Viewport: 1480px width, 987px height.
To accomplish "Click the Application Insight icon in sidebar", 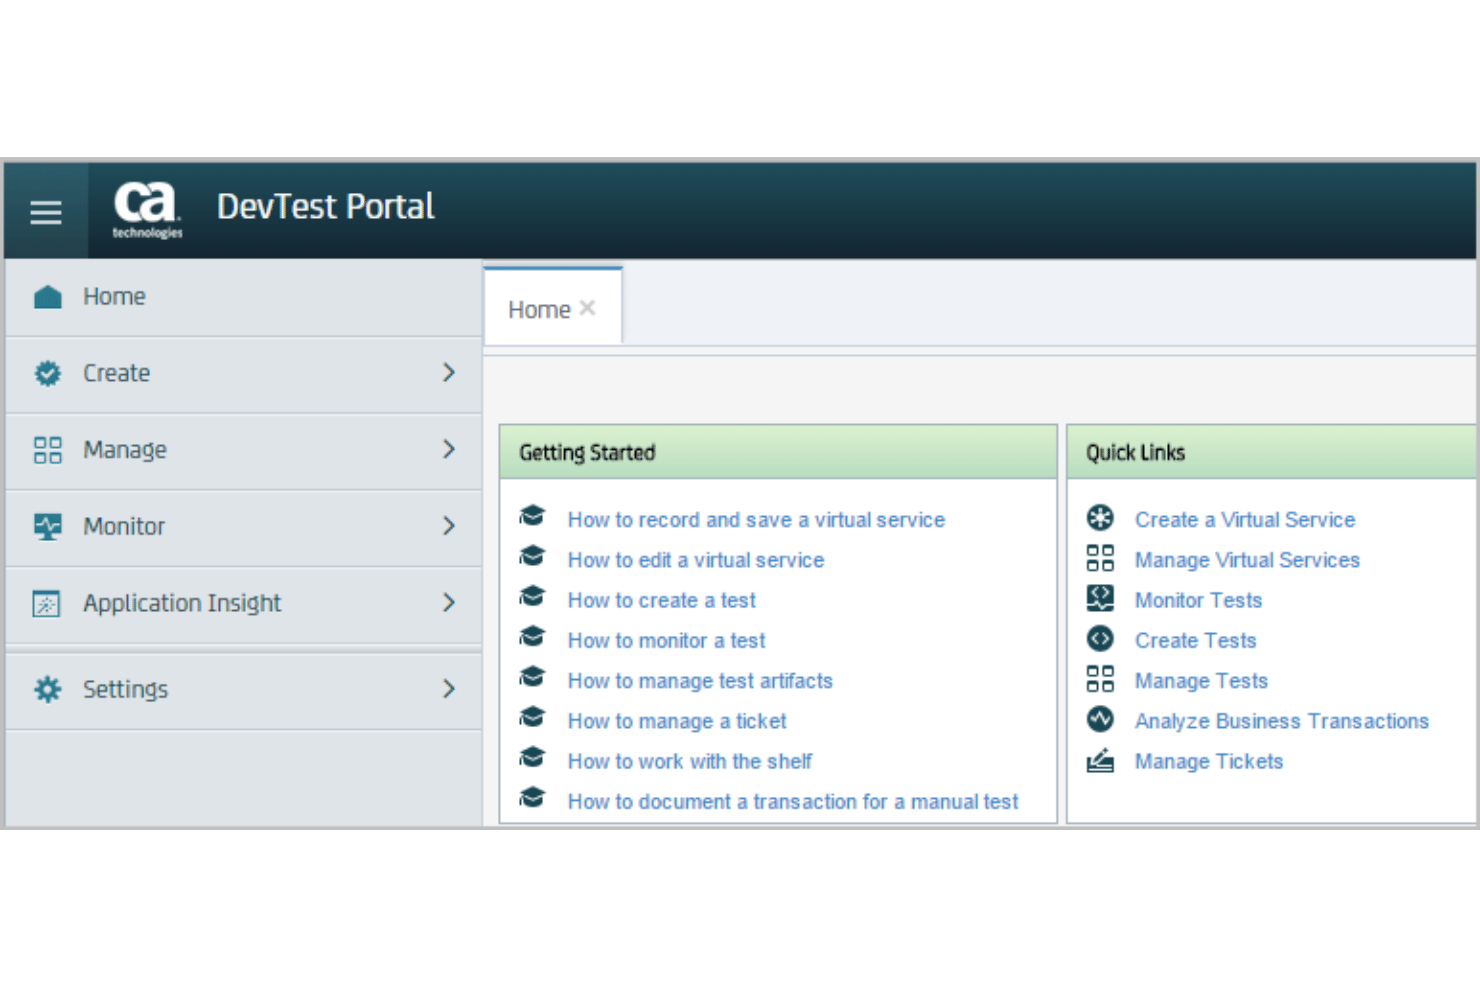I will pos(47,603).
